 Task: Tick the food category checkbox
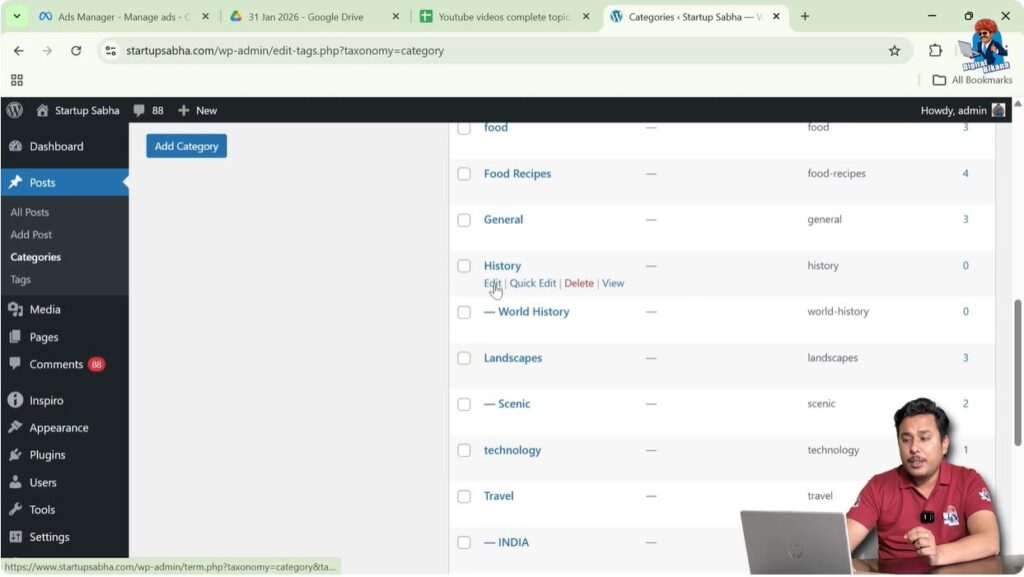[x=464, y=128]
